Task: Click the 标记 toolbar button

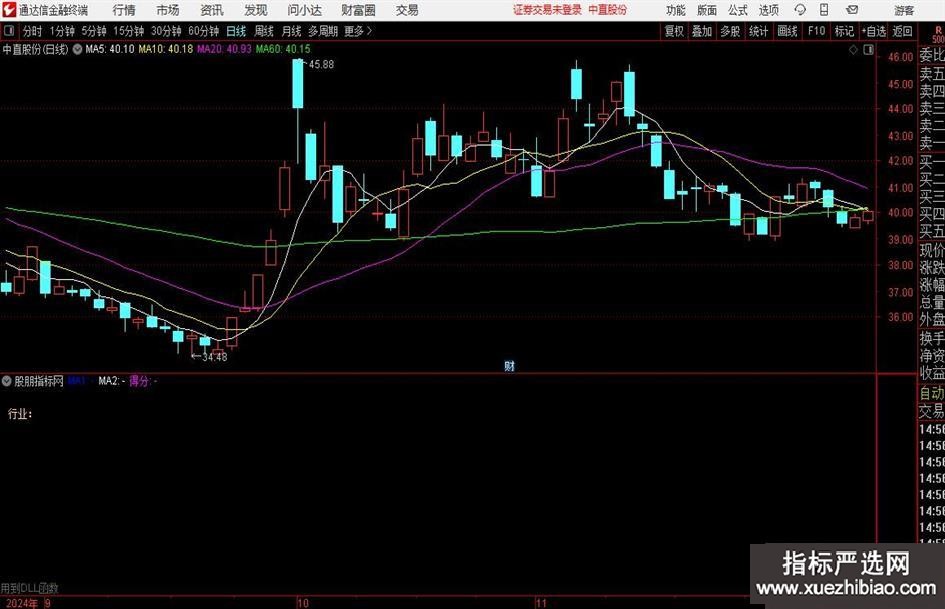Action: coord(844,31)
